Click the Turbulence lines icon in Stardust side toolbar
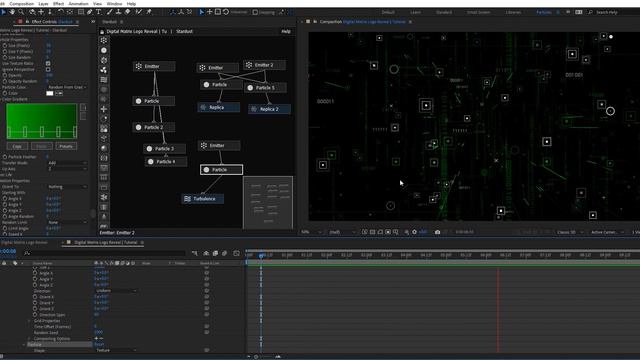The height and width of the screenshot is (360, 640). coord(104,80)
